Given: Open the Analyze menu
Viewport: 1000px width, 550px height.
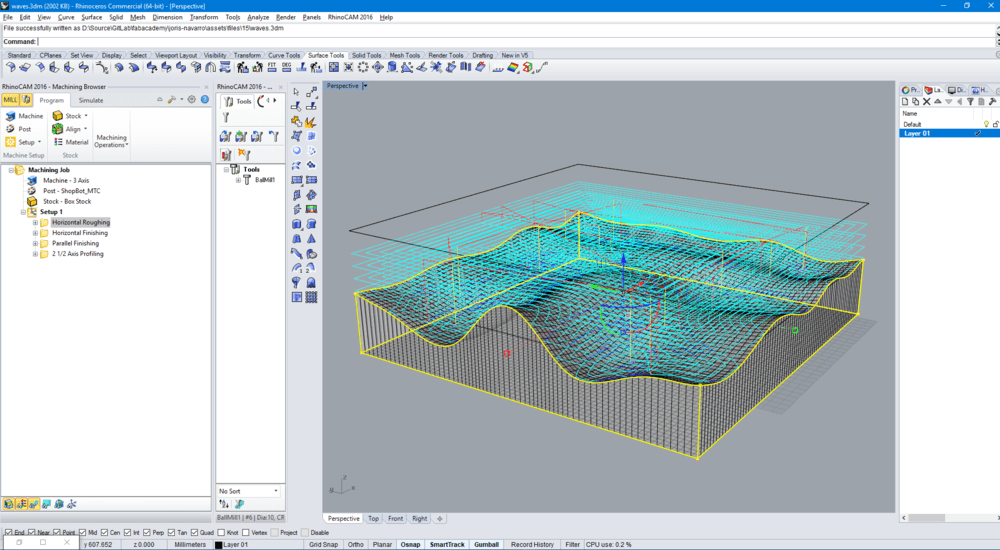Looking at the screenshot, I should (258, 17).
